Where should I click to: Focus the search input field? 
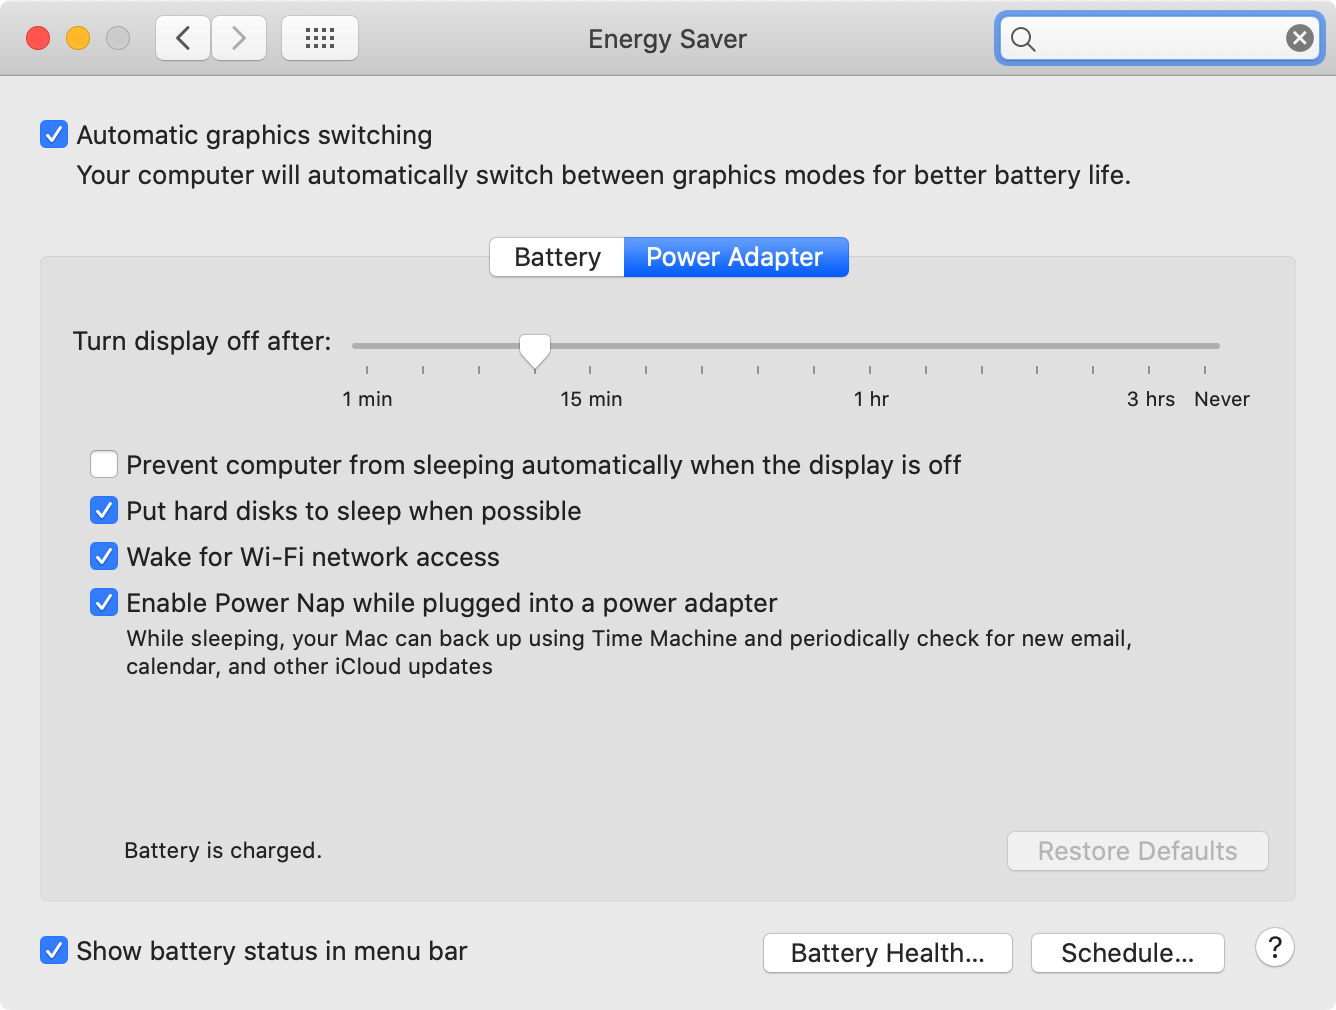point(1160,39)
